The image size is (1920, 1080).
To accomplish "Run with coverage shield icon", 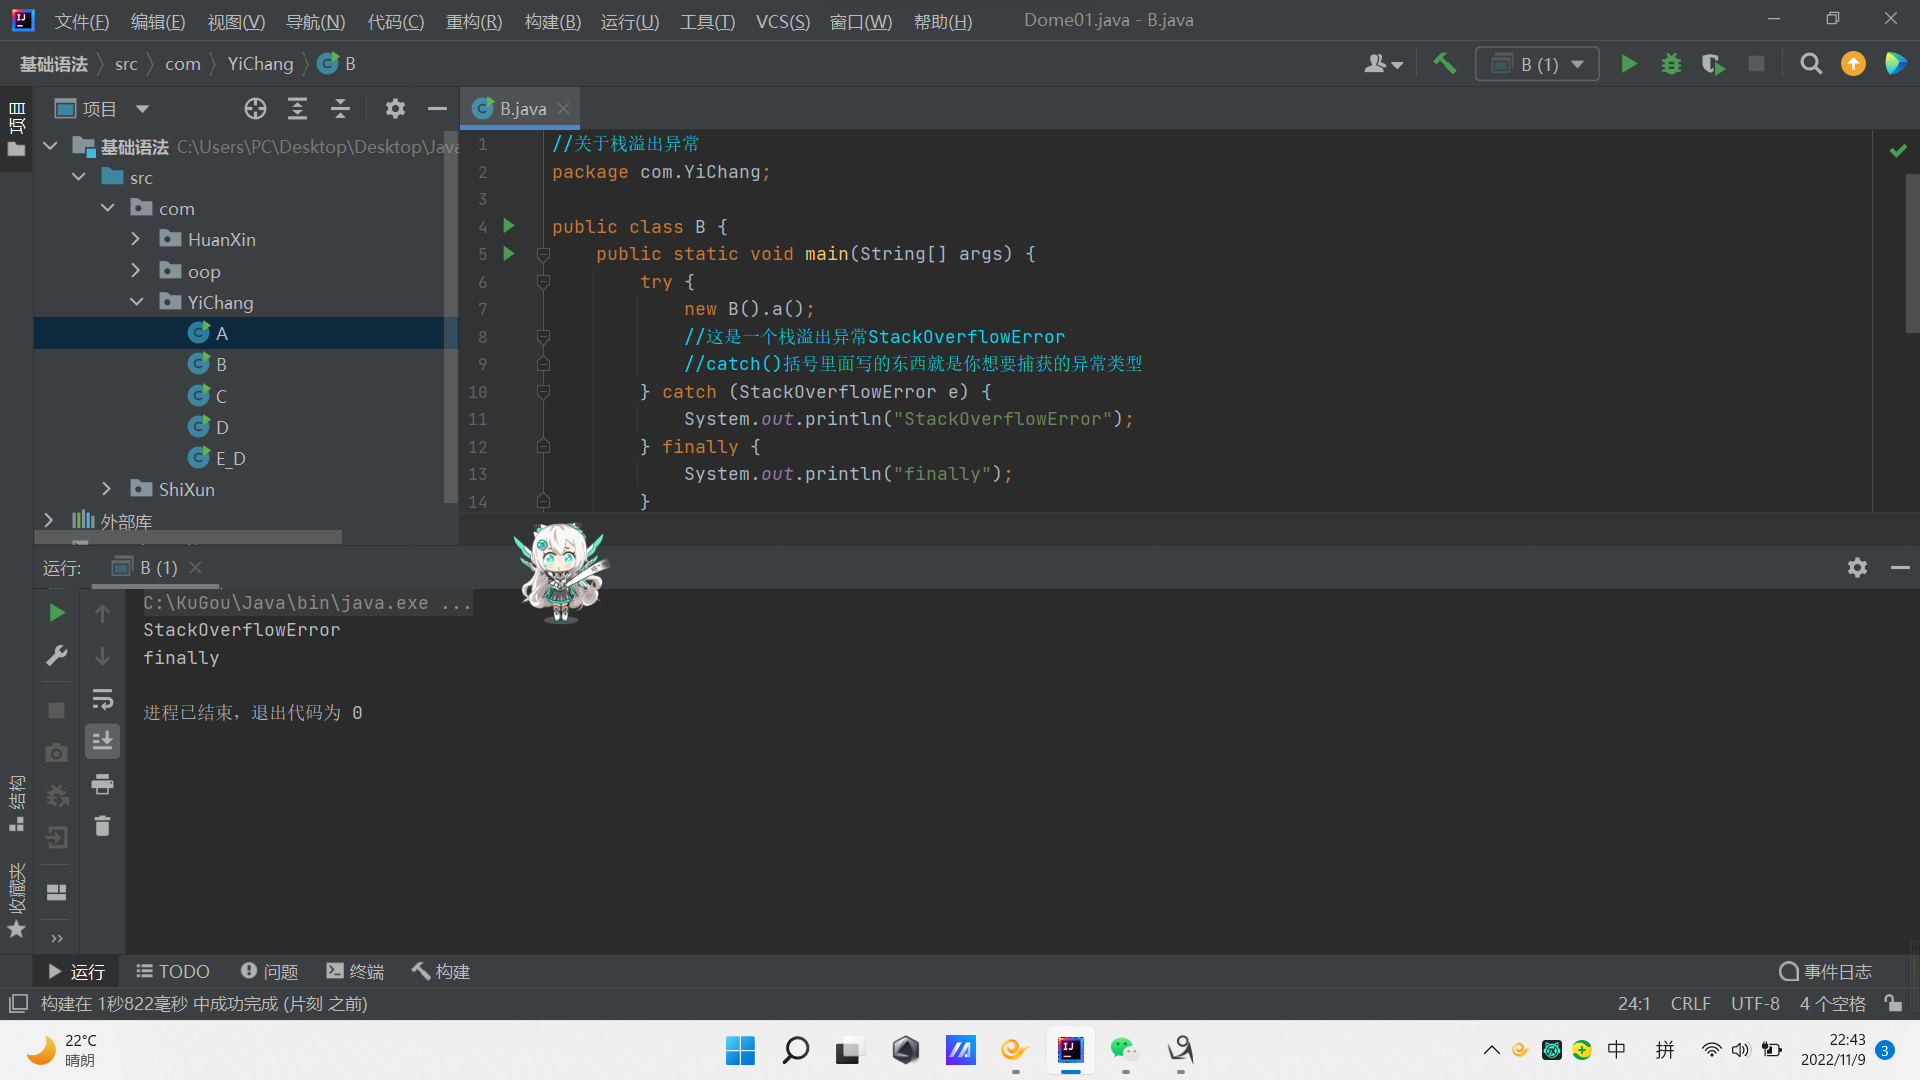I will click(x=1713, y=64).
